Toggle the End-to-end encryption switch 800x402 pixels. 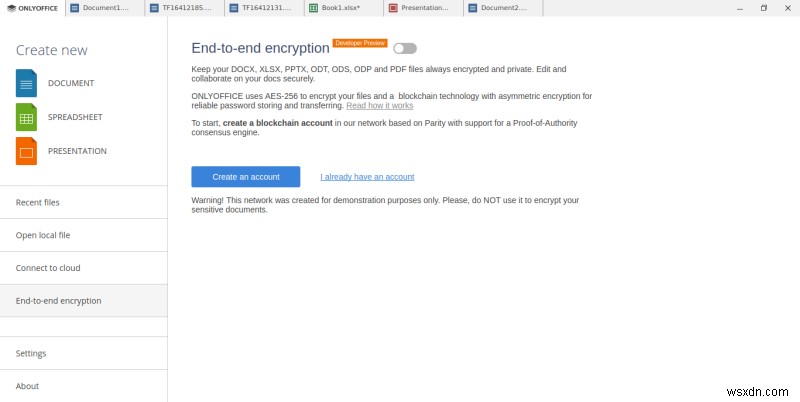[x=405, y=48]
